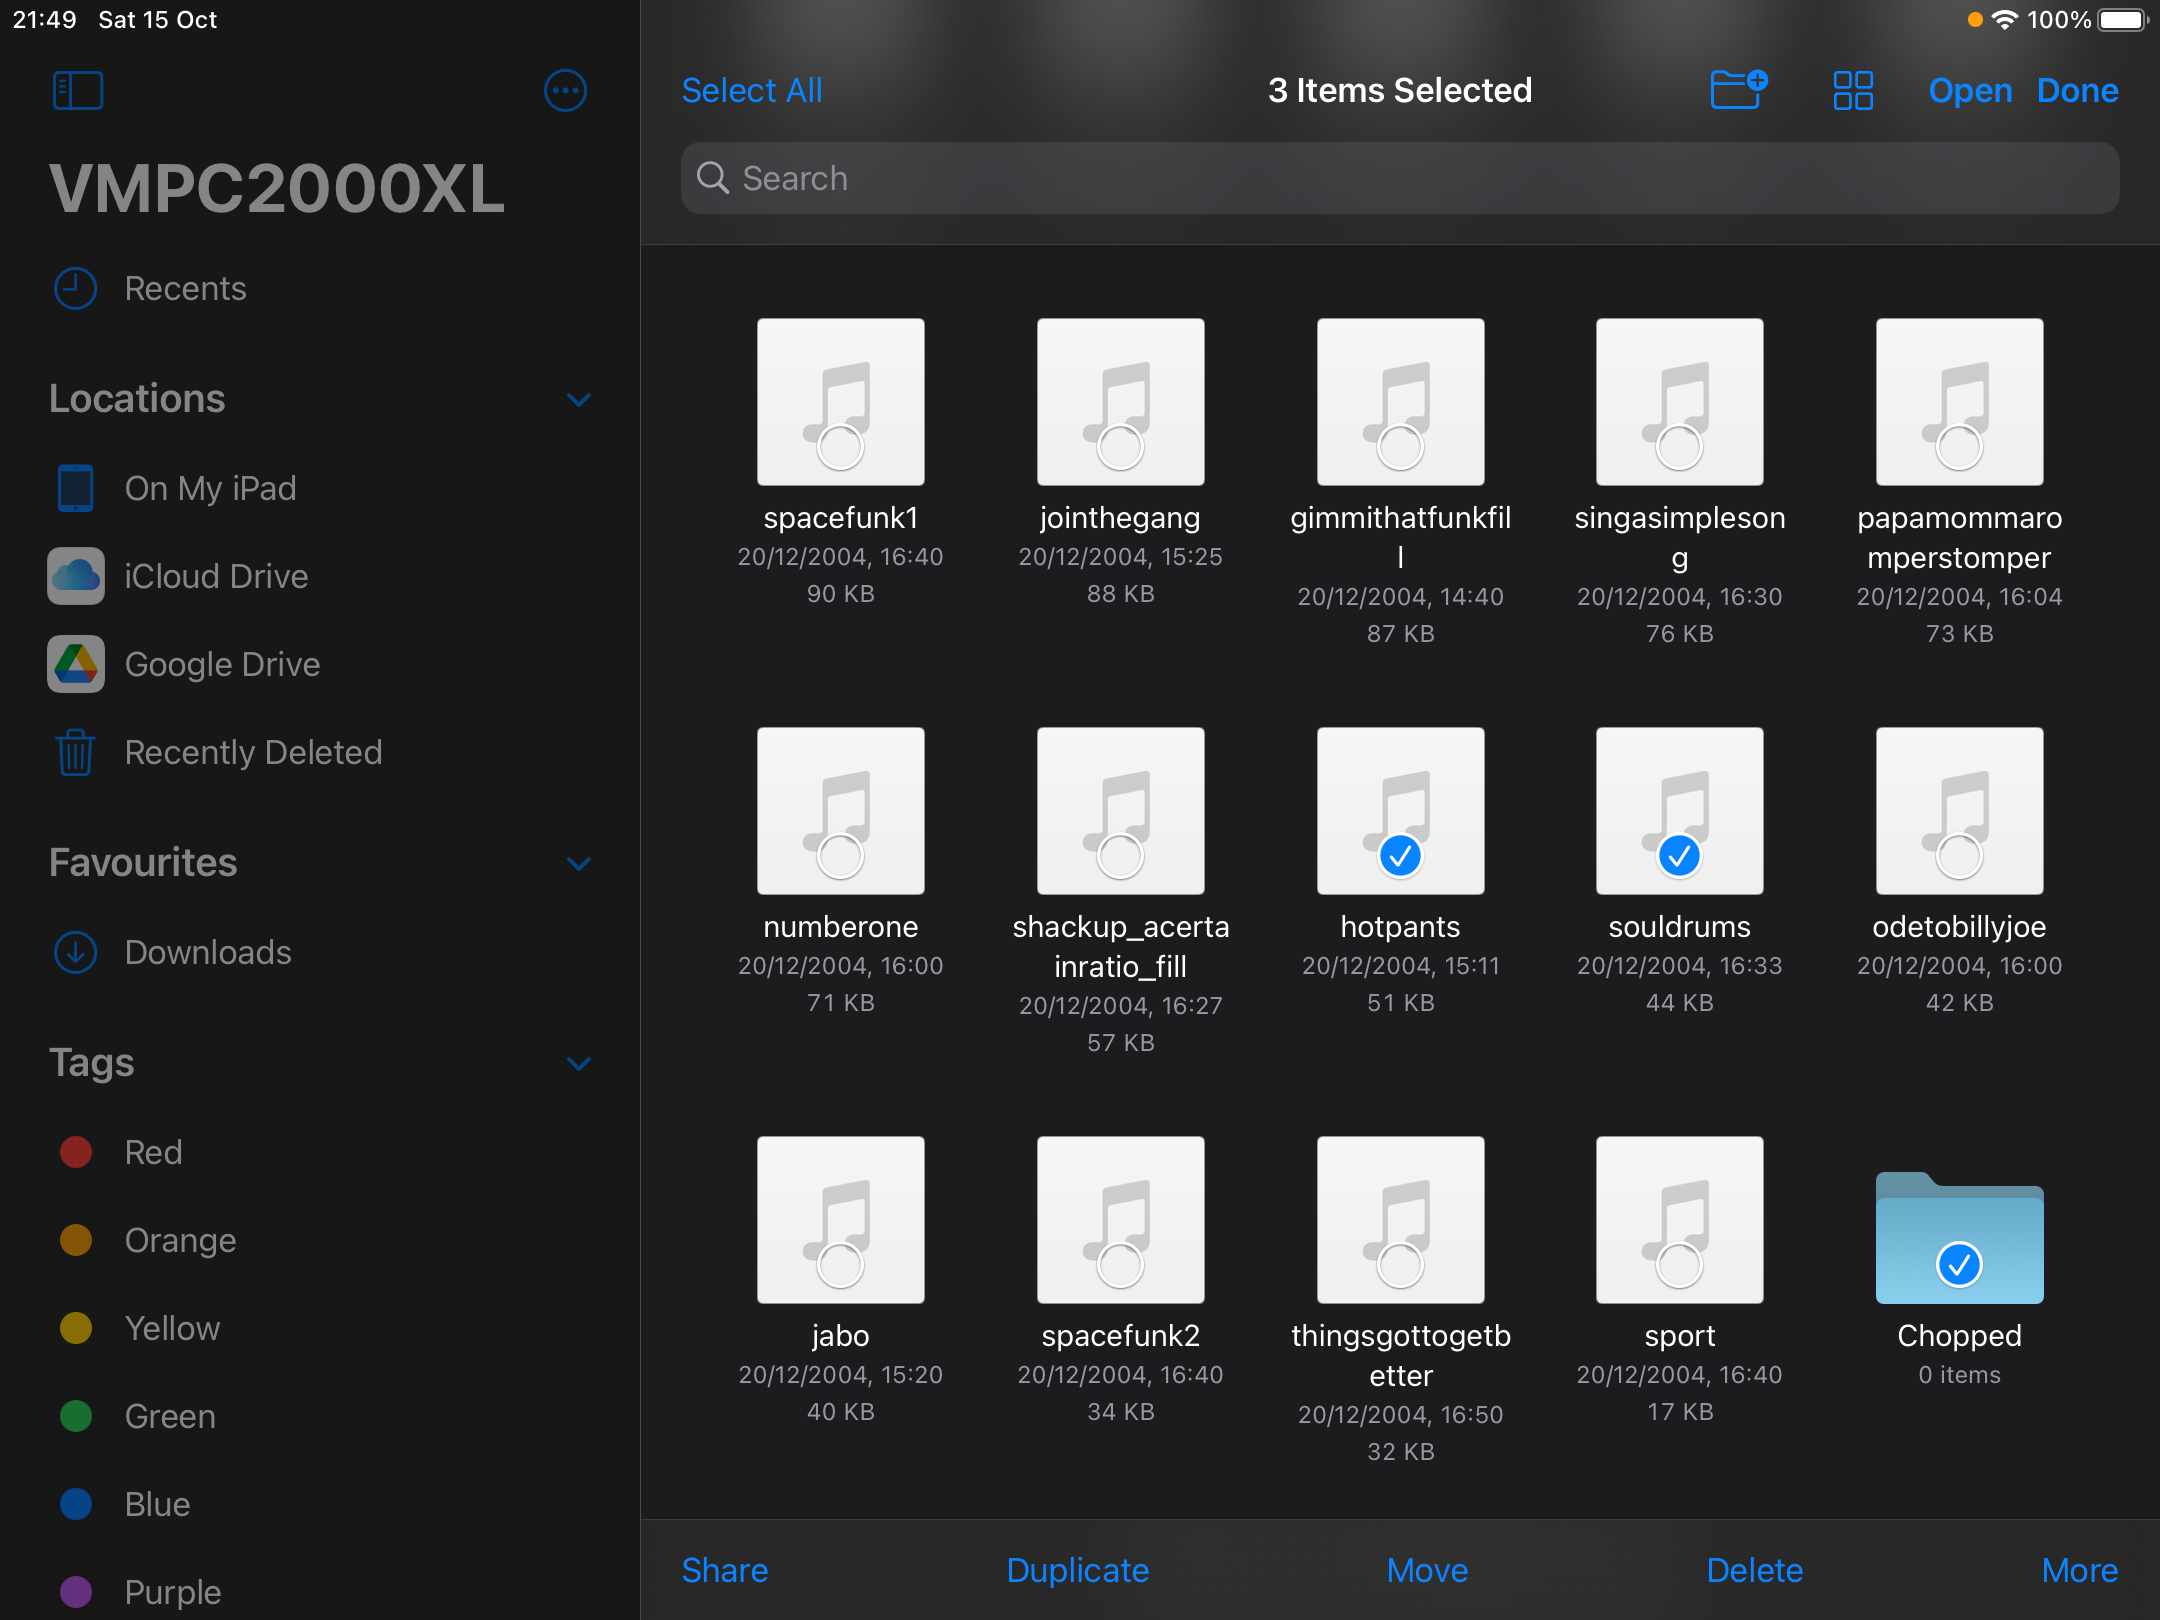The height and width of the screenshot is (1620, 2160).
Task: Click the Search field
Action: tap(1400, 178)
